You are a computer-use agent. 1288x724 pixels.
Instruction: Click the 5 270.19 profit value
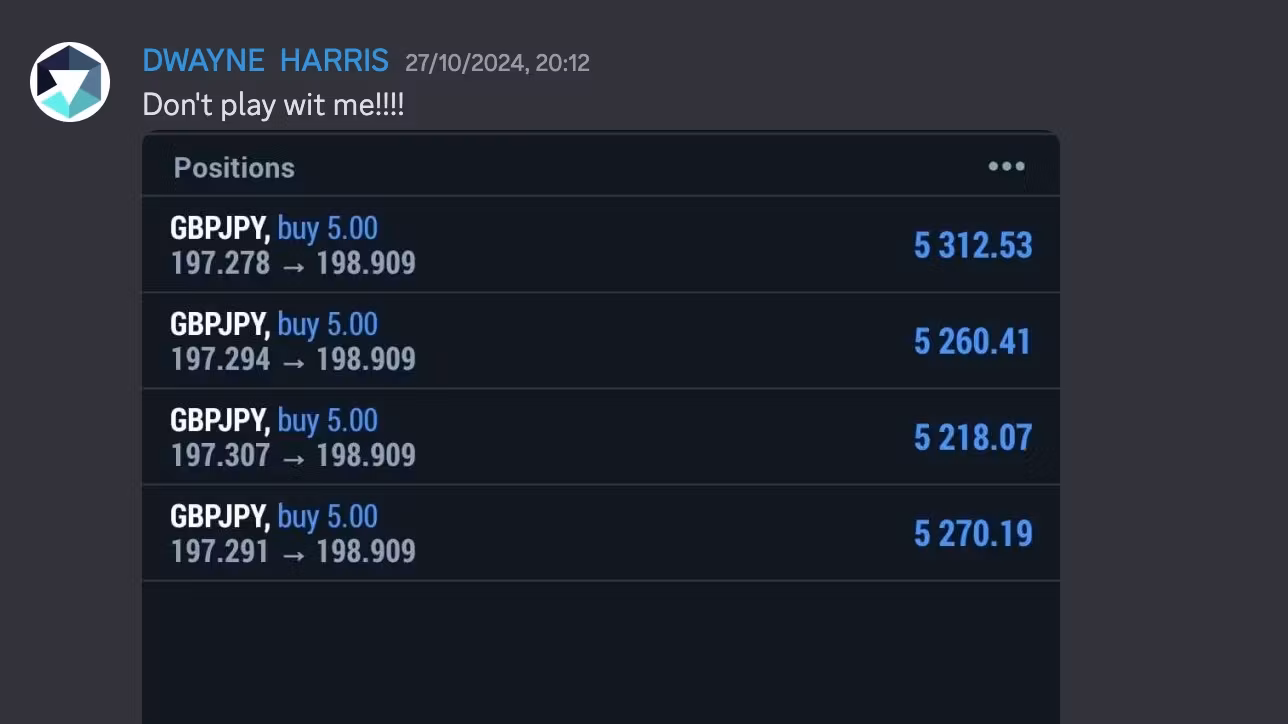tap(972, 533)
